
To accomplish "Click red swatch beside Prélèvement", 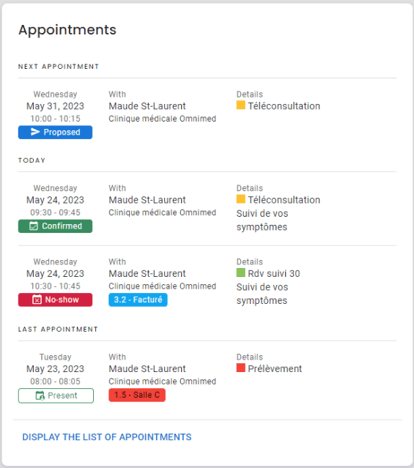I will (x=241, y=368).
